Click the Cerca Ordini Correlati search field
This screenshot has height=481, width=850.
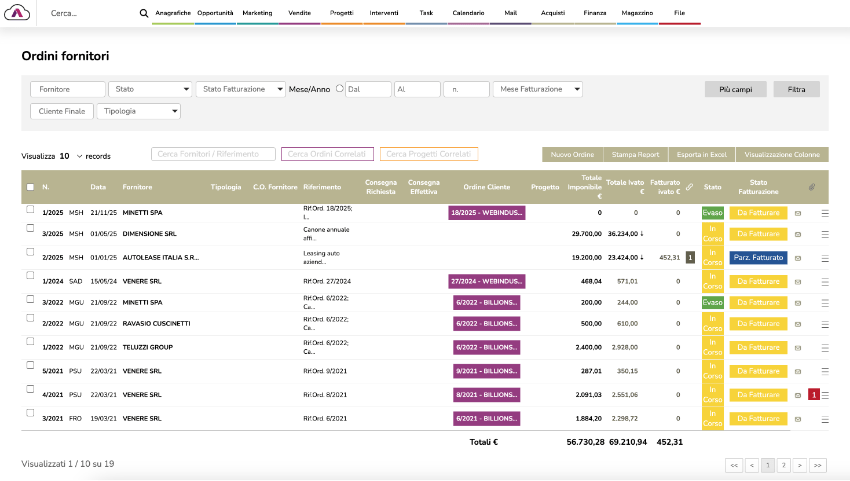point(328,154)
